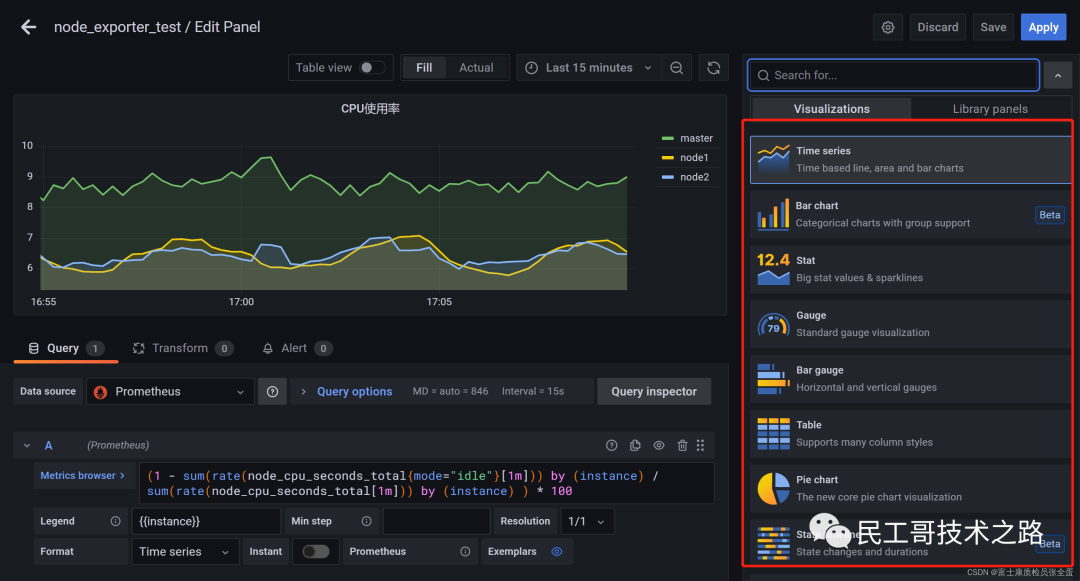Select Stat visualization icon

click(773, 268)
